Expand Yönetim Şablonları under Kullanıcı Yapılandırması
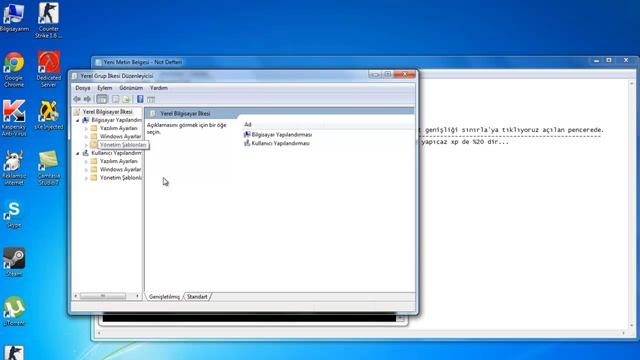 point(86,178)
